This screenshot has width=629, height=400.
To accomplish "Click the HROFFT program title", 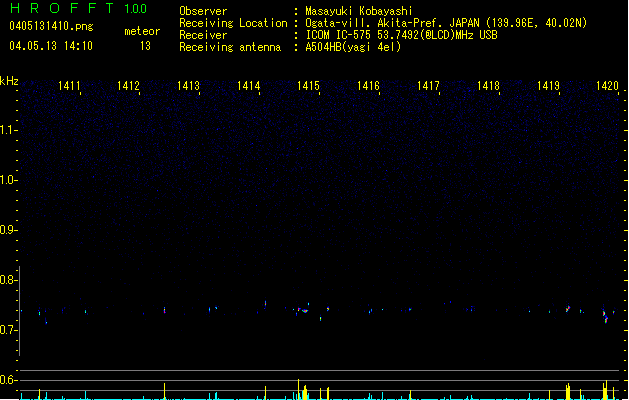I will coord(62,8).
